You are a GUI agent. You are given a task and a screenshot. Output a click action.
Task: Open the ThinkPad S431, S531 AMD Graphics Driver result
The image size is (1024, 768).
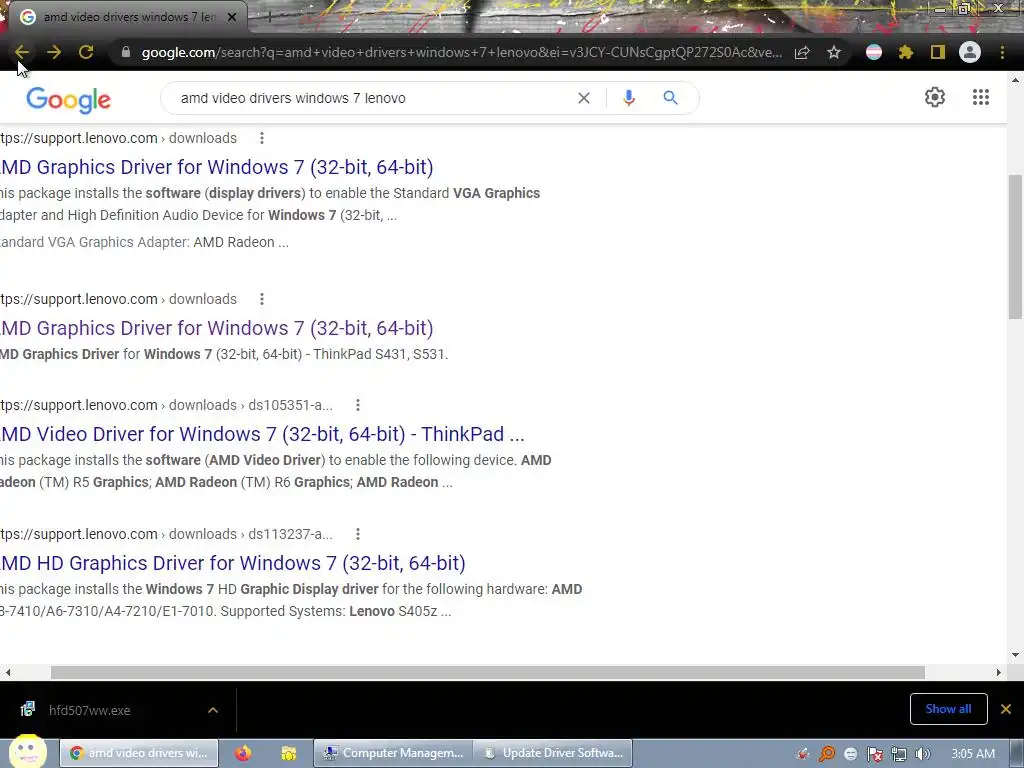[216, 328]
